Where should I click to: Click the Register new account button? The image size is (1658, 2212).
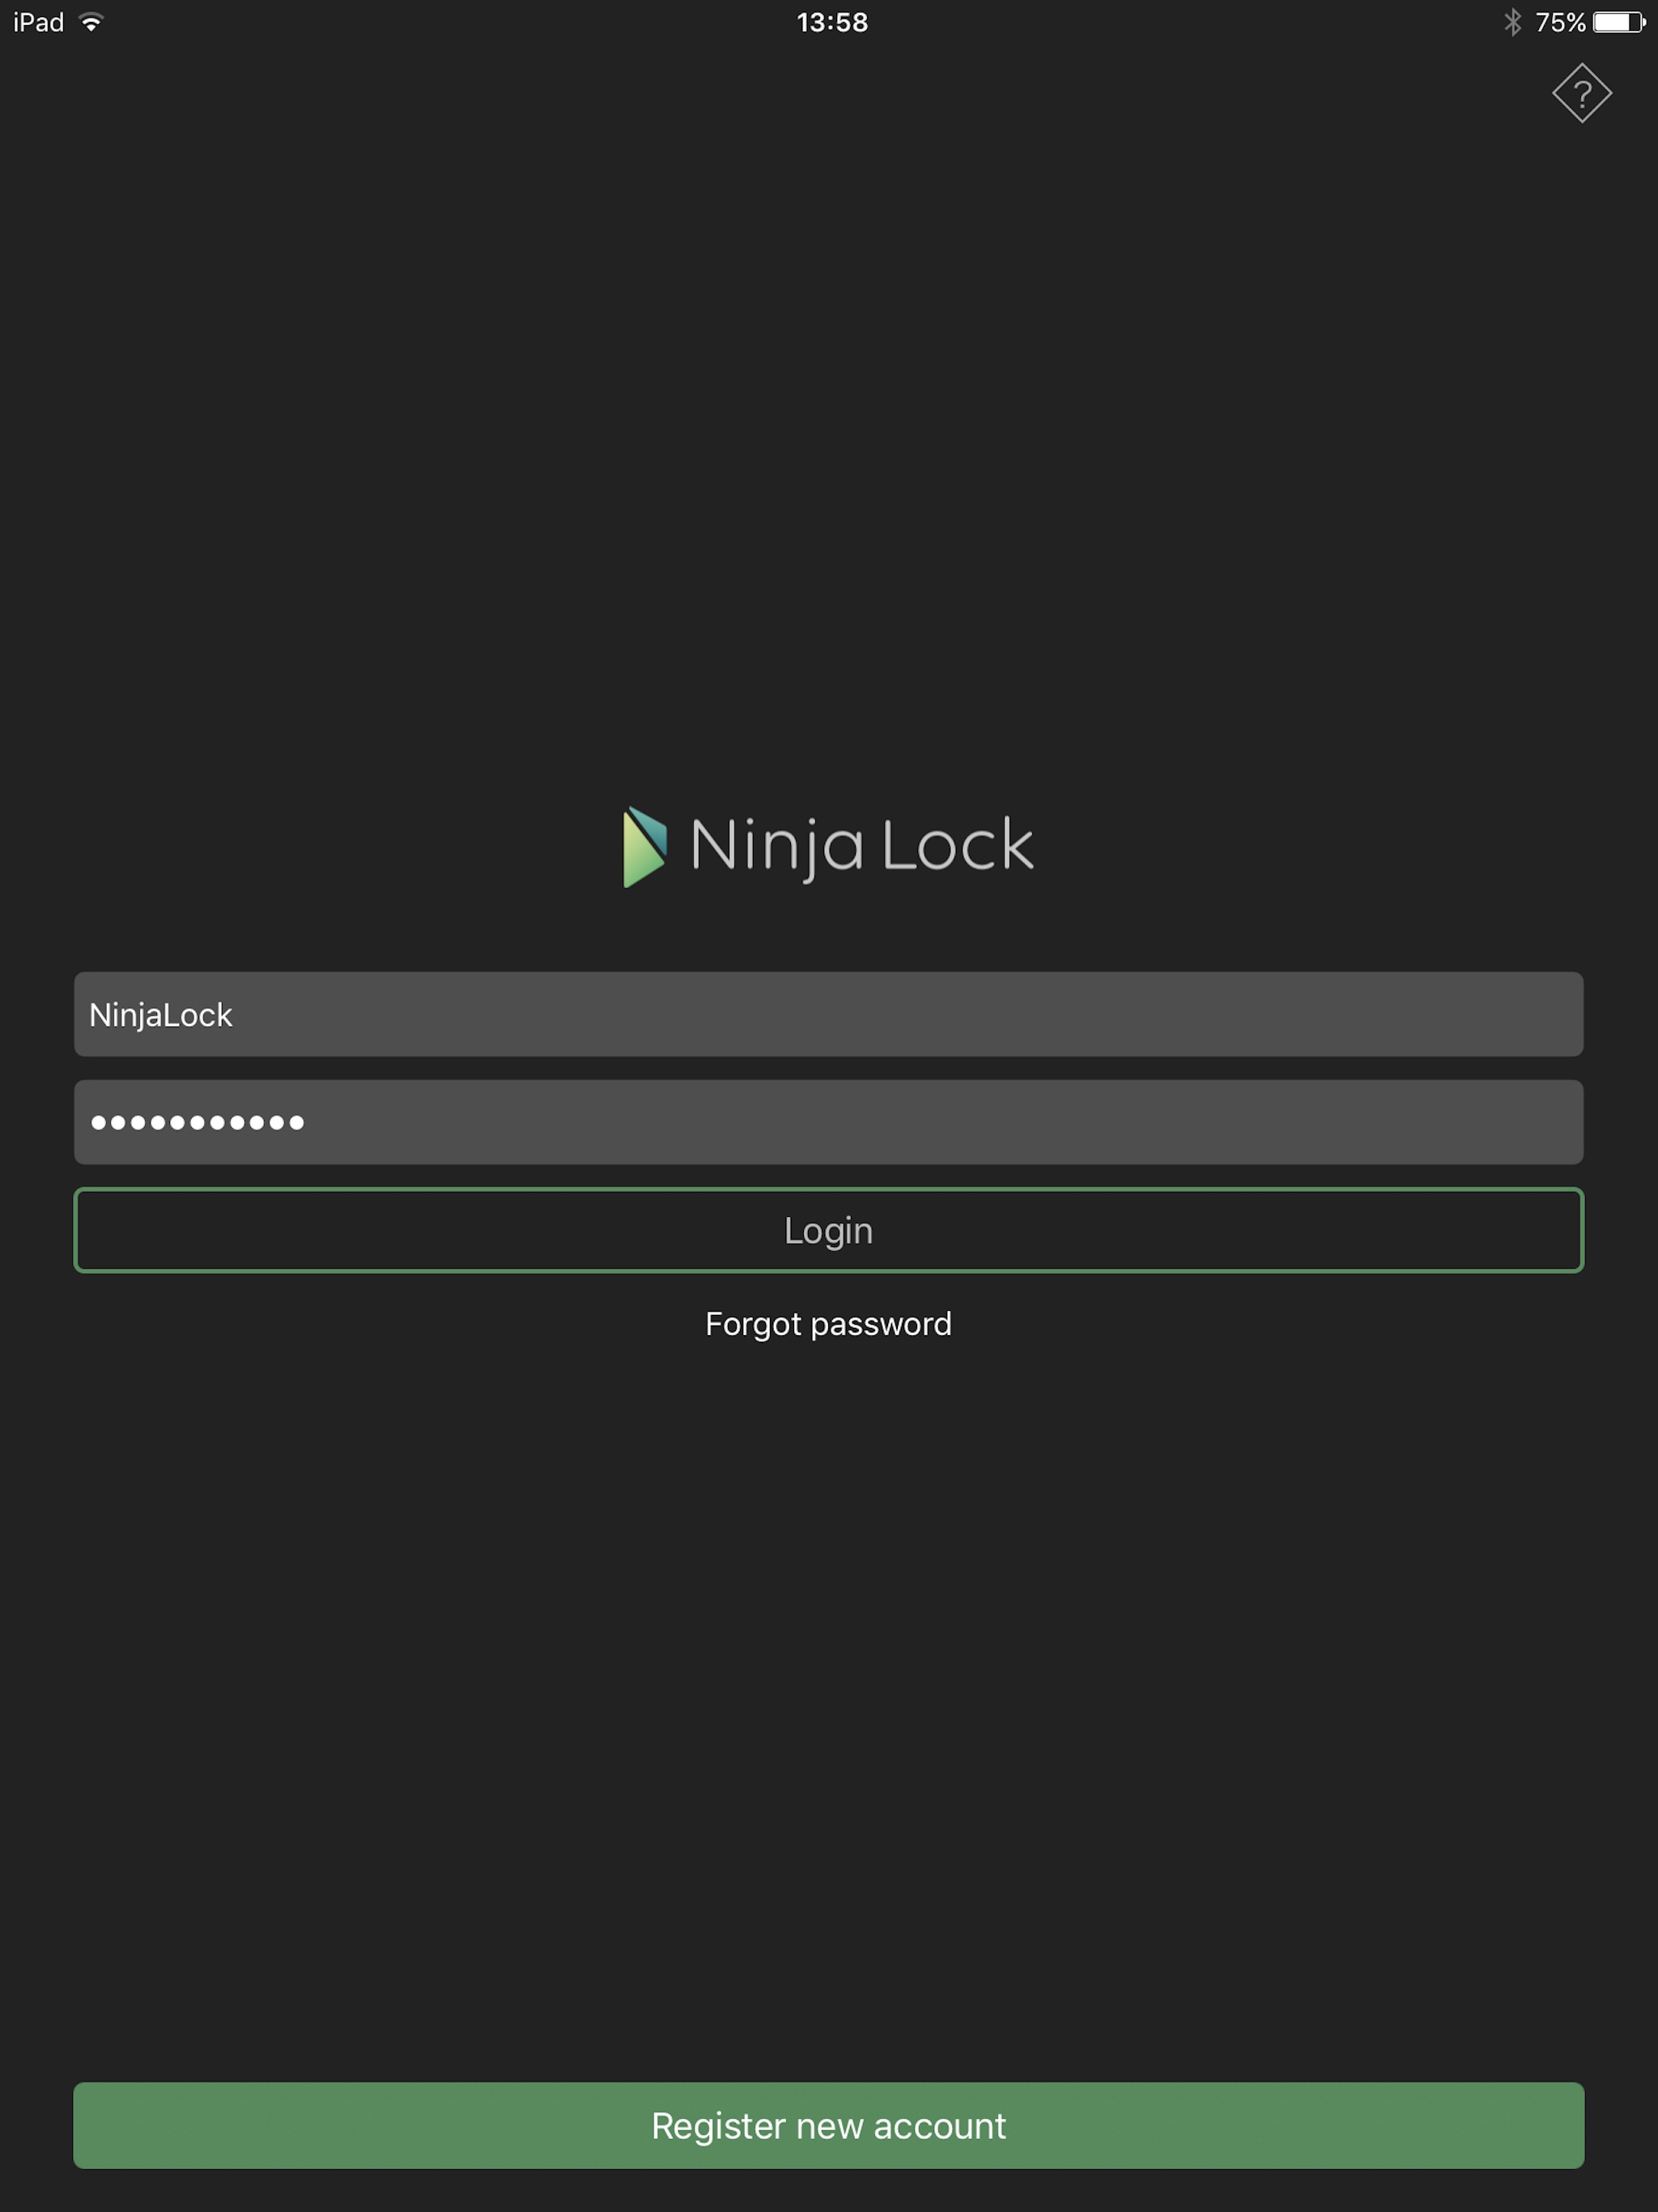click(x=828, y=2125)
